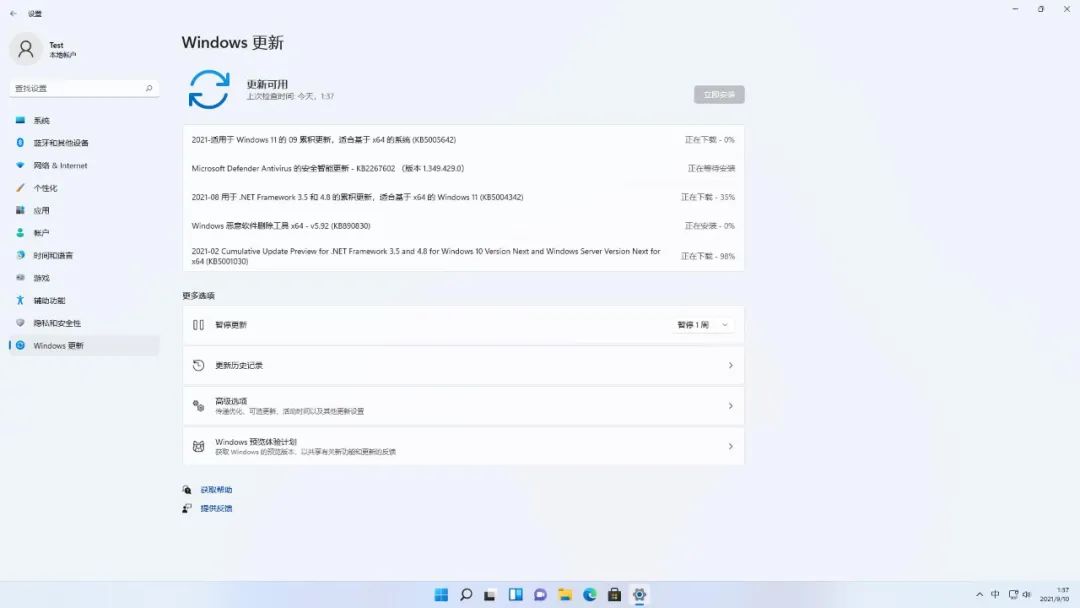
Task: Open the Chat app on the taskbar
Action: click(540, 594)
